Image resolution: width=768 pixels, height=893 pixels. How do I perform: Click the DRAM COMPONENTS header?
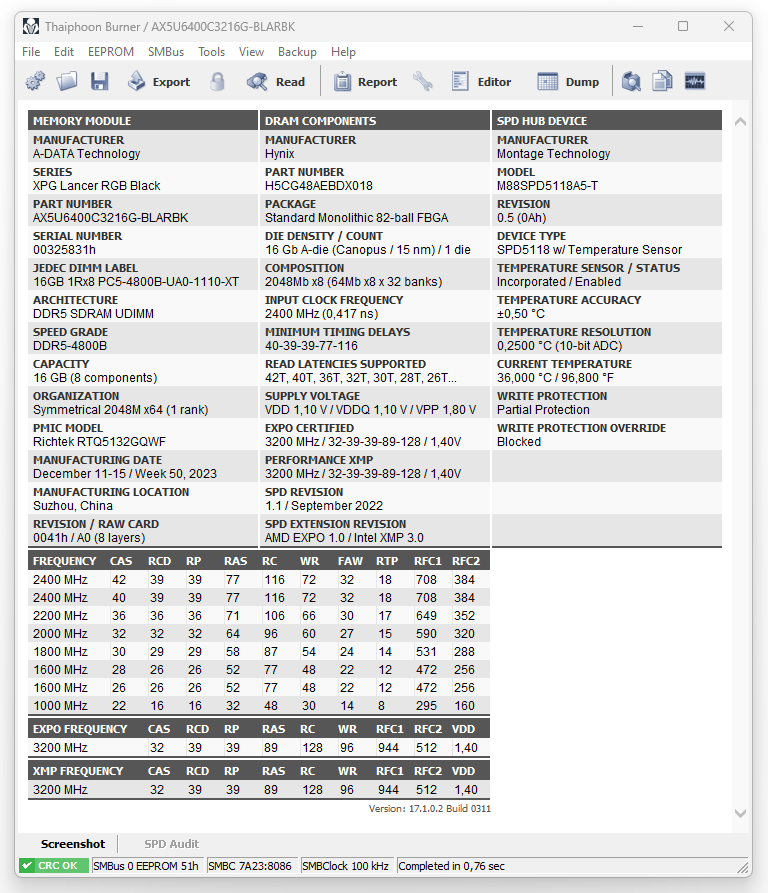pyautogui.click(x=375, y=121)
